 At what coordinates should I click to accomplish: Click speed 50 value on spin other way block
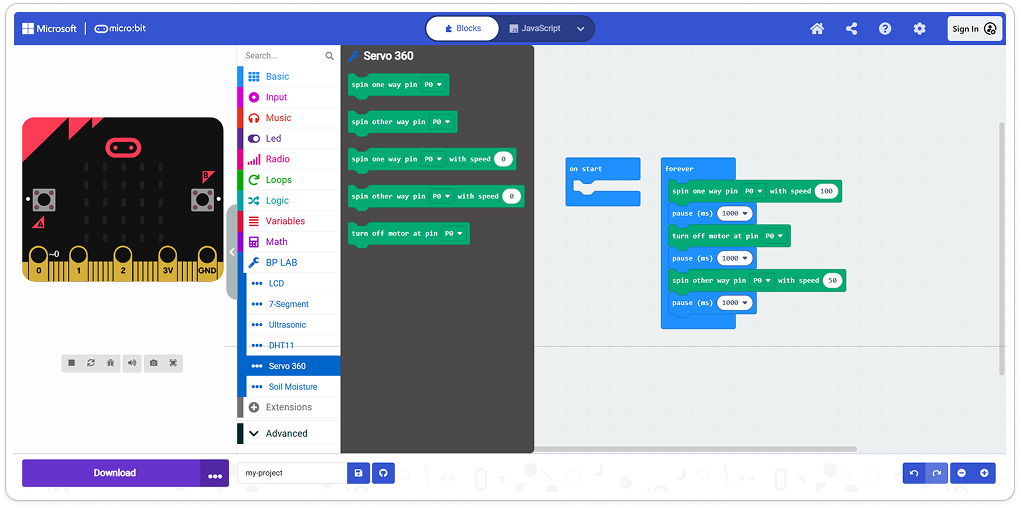pyautogui.click(x=832, y=281)
